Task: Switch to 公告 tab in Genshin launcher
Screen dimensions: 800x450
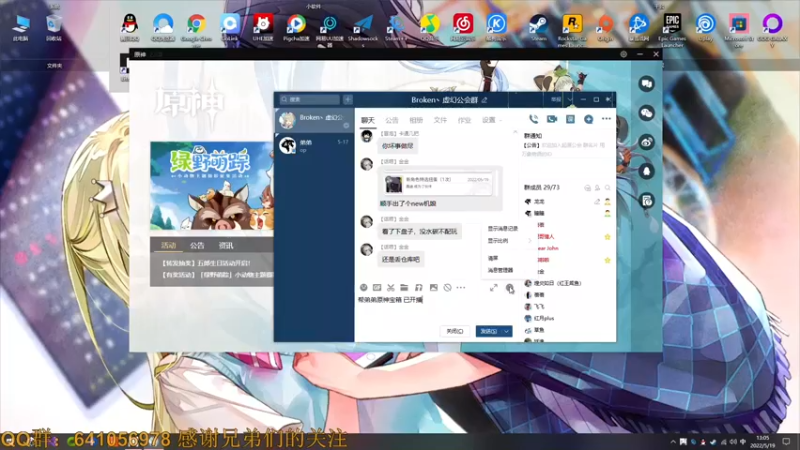Action: 197,245
